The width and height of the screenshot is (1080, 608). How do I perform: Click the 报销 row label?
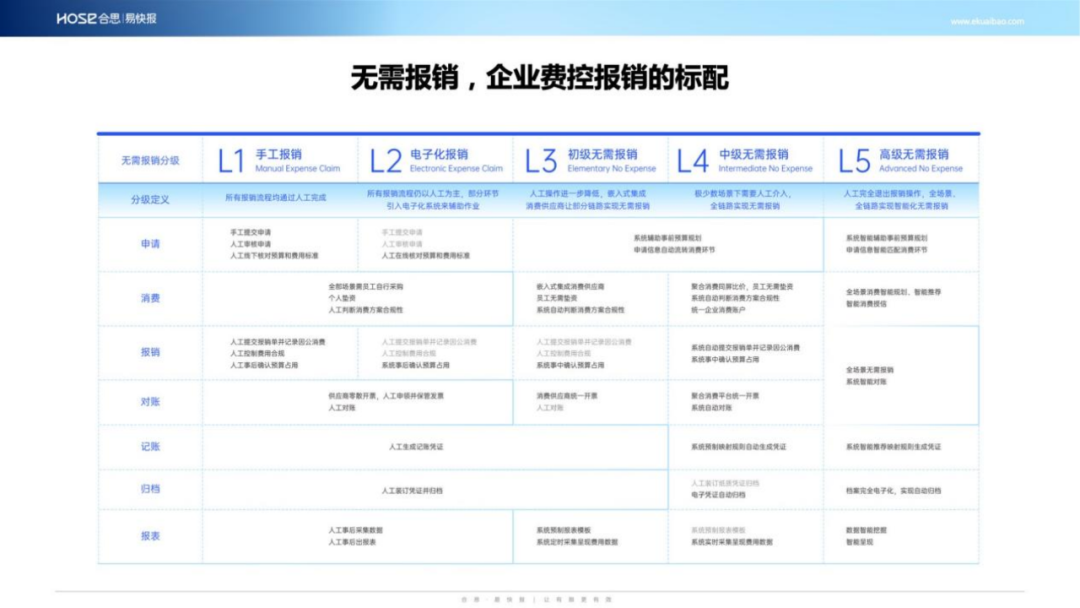point(150,352)
